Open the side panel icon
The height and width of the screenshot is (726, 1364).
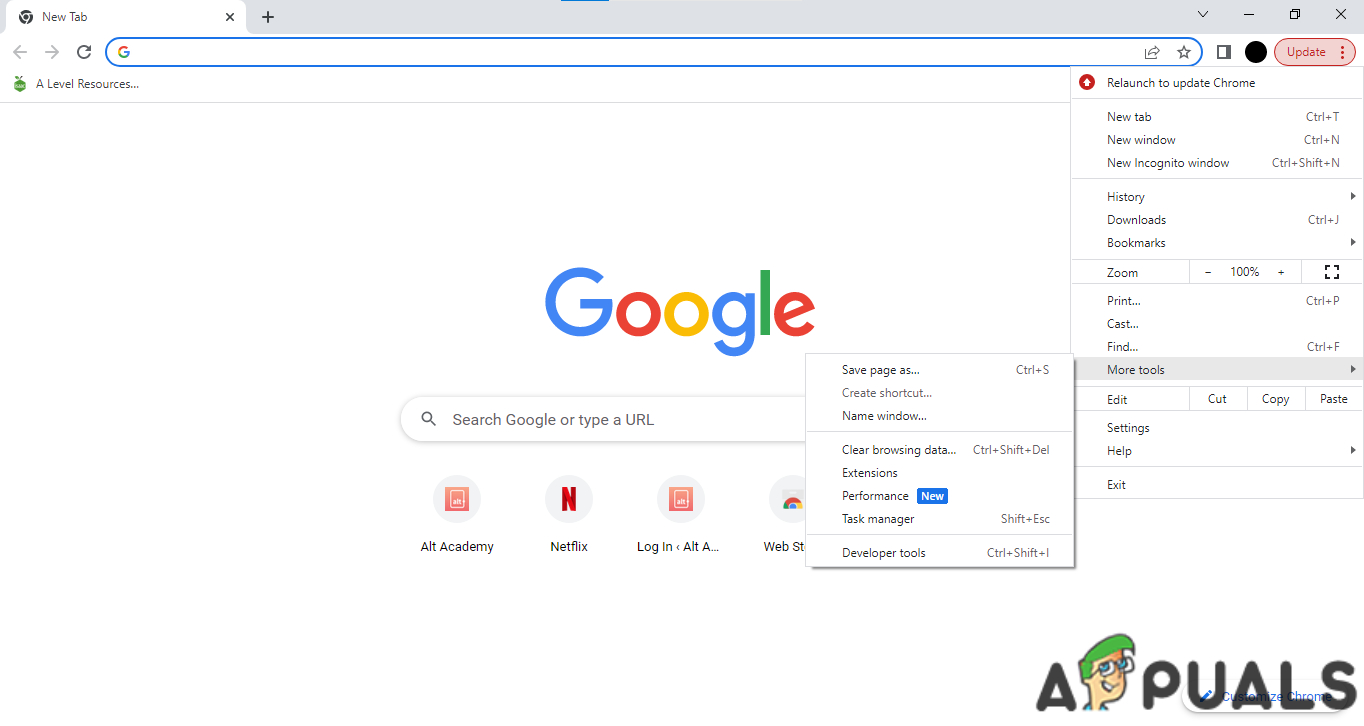pos(1223,52)
